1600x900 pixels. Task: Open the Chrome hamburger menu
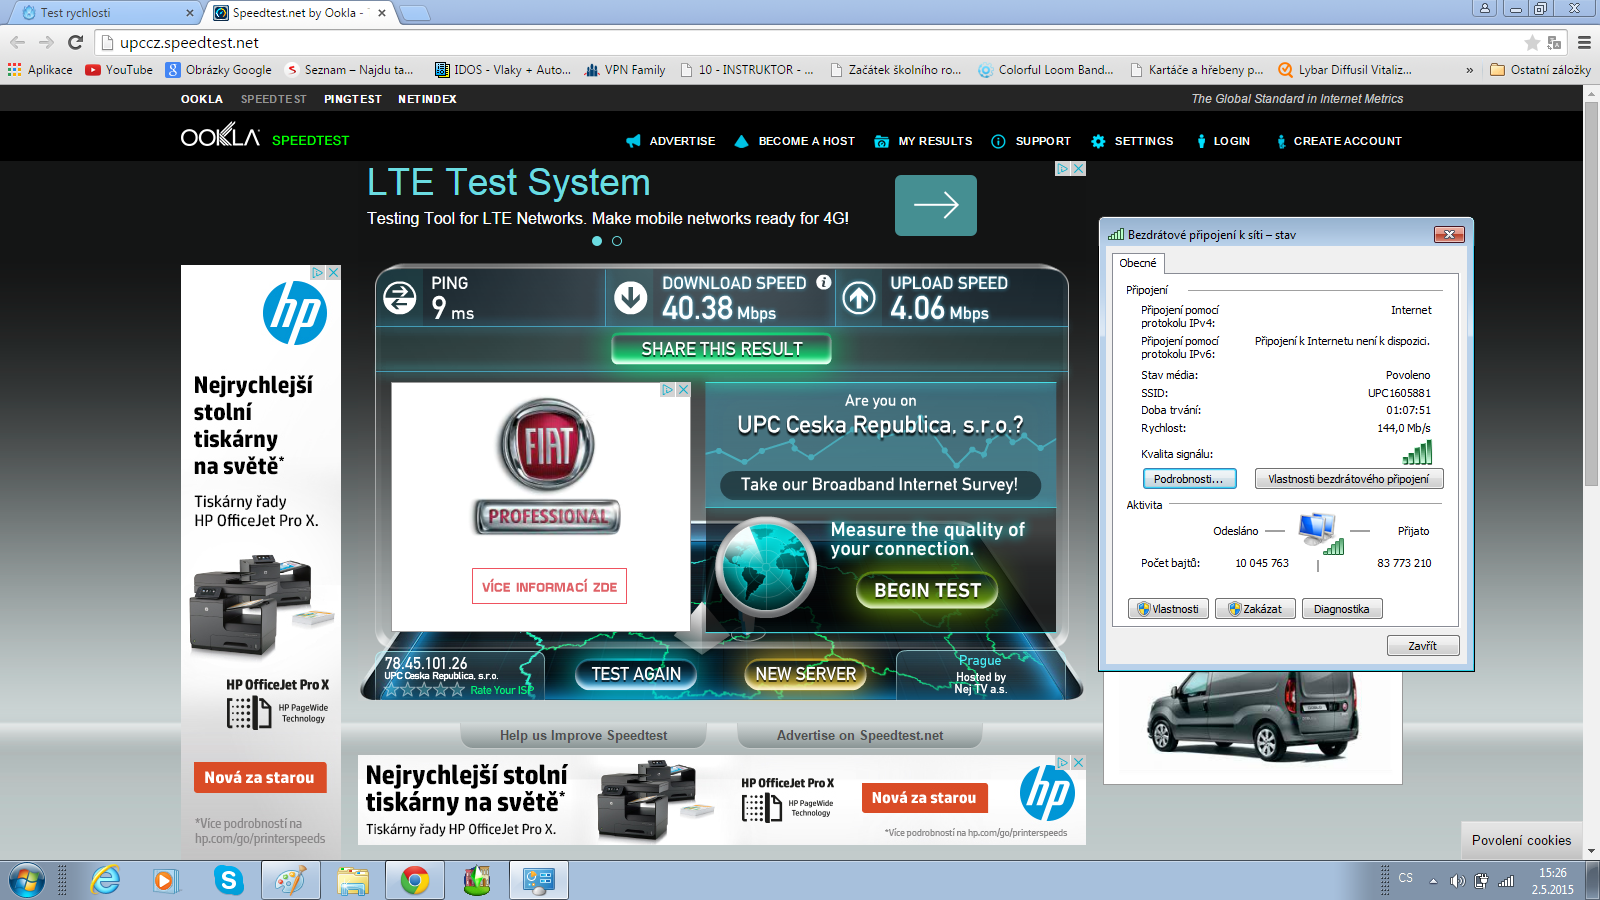pos(1584,42)
